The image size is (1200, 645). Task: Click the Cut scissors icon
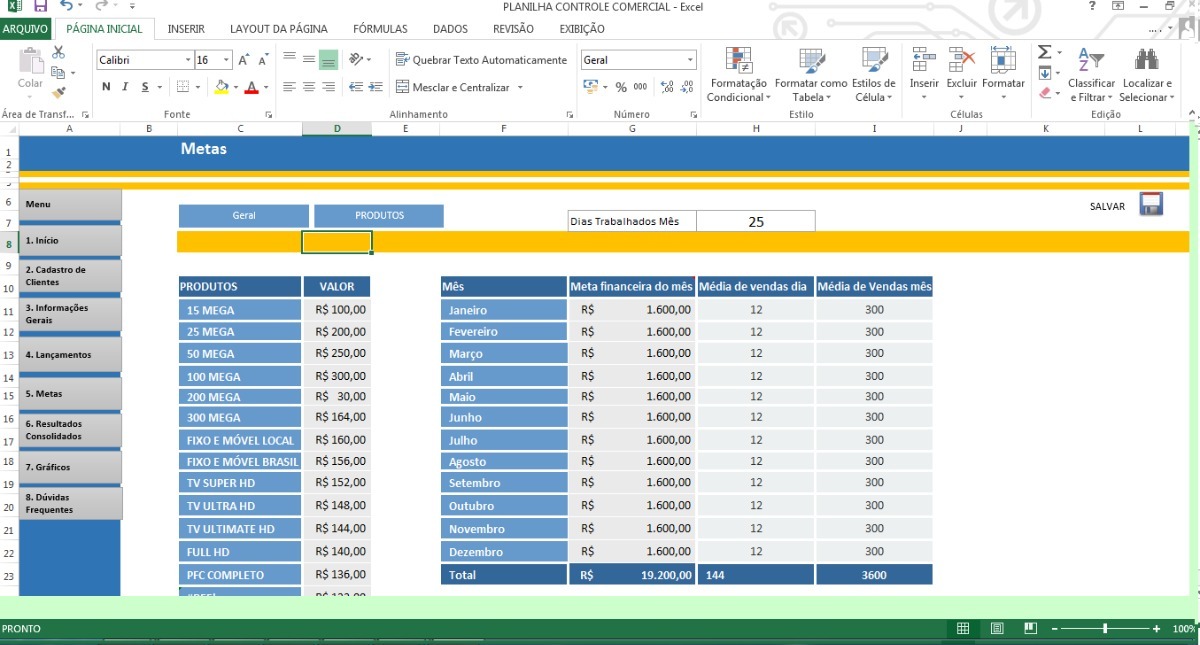[x=58, y=53]
